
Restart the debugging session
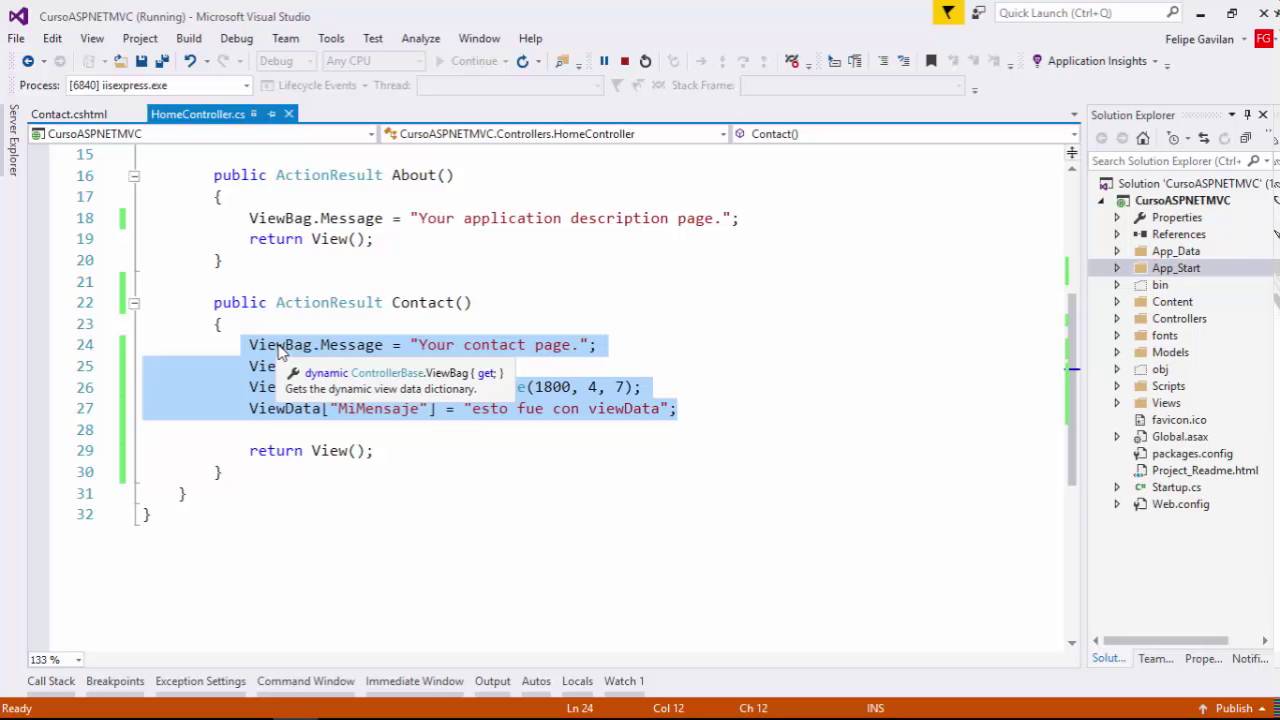pos(646,61)
